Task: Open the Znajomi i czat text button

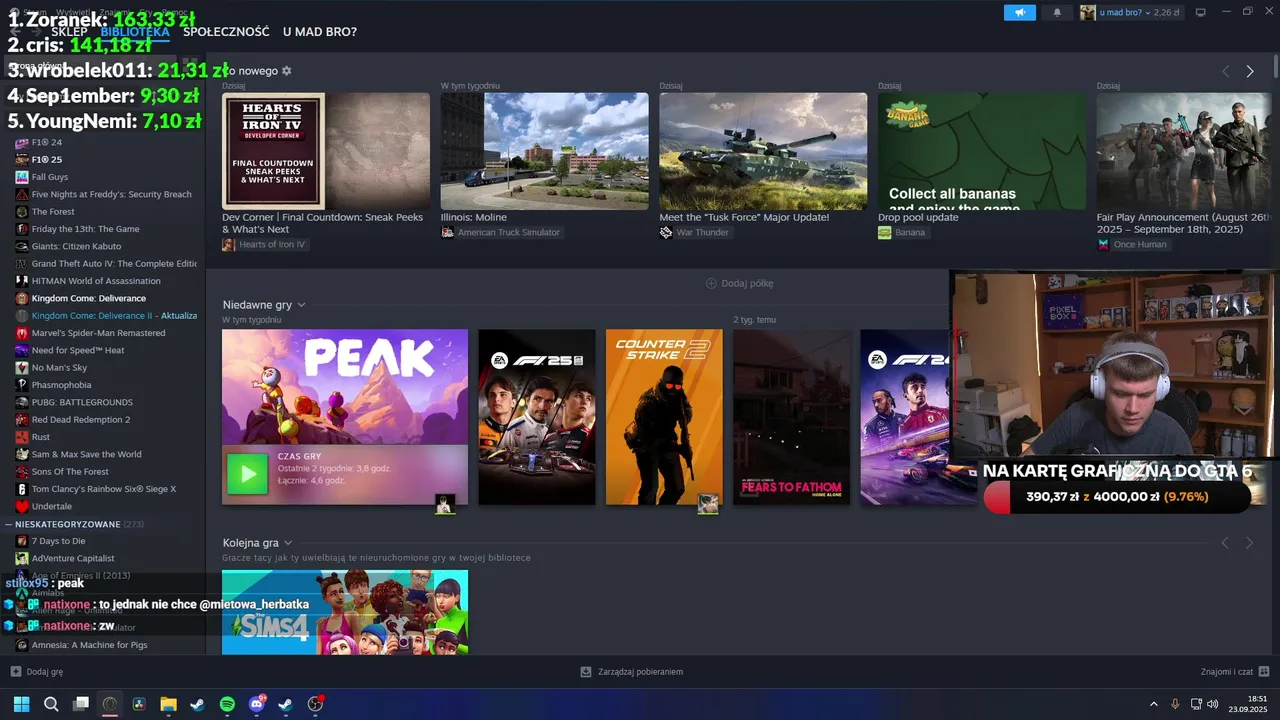Action: pyautogui.click(x=1227, y=672)
